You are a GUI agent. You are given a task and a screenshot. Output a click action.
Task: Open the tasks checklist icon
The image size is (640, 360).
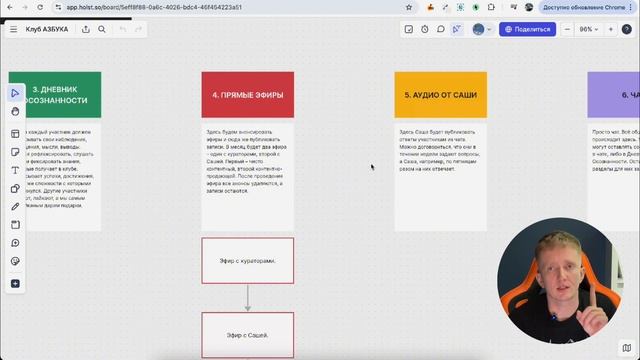[x=409, y=29]
